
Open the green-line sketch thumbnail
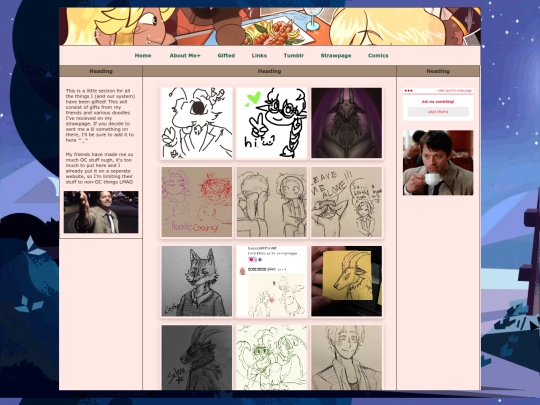pos(272,357)
